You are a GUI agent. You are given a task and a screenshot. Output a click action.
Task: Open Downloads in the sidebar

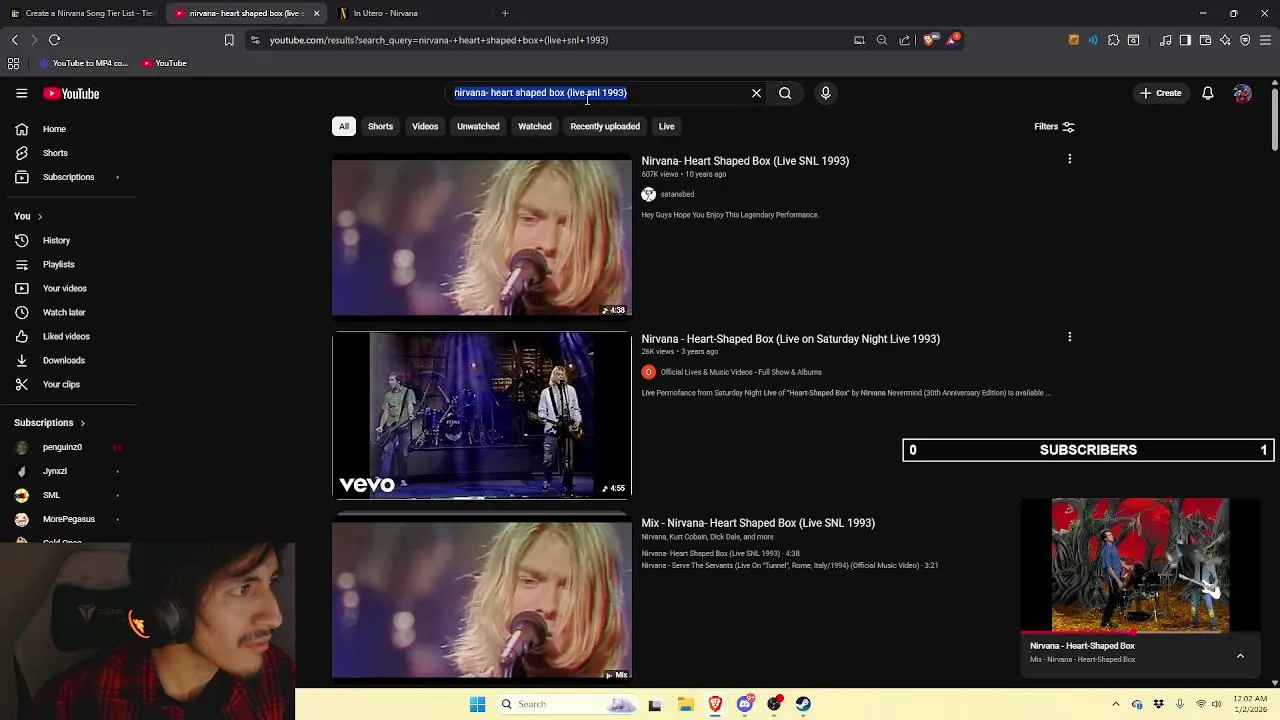tap(63, 361)
